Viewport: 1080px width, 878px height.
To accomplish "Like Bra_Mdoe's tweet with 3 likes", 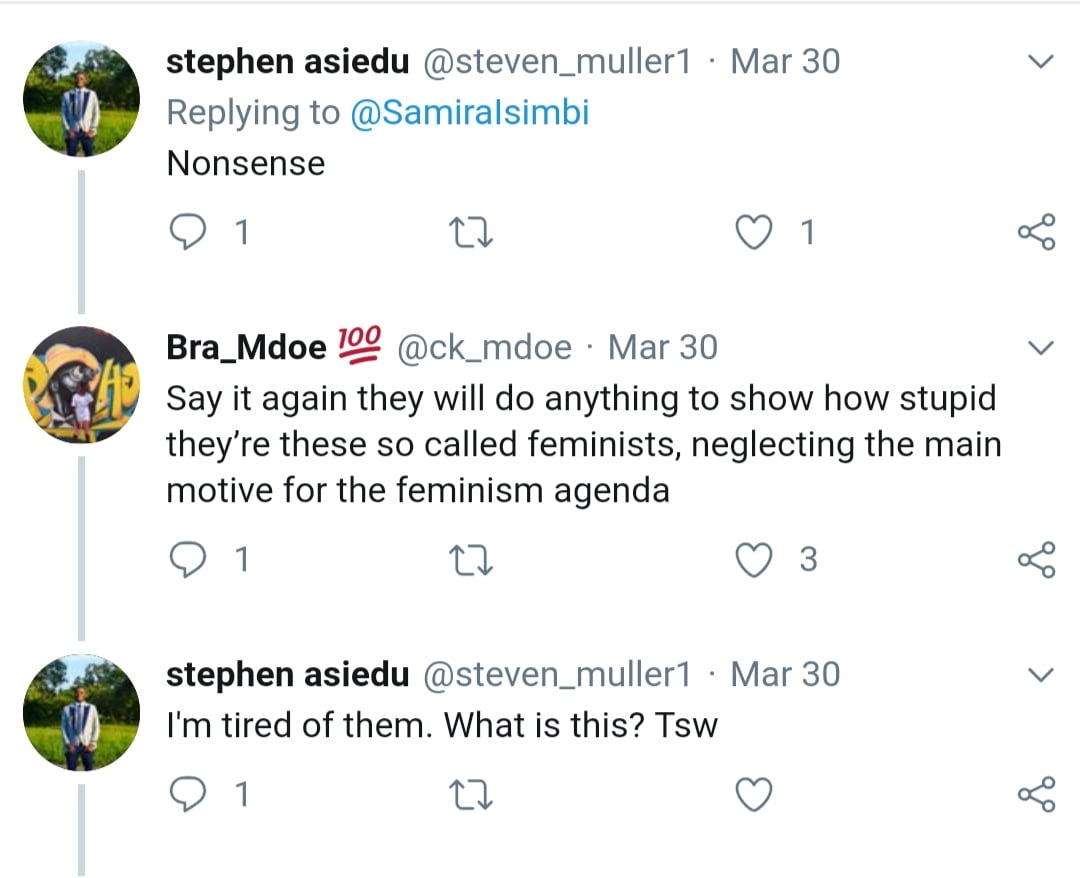I will tap(754, 559).
